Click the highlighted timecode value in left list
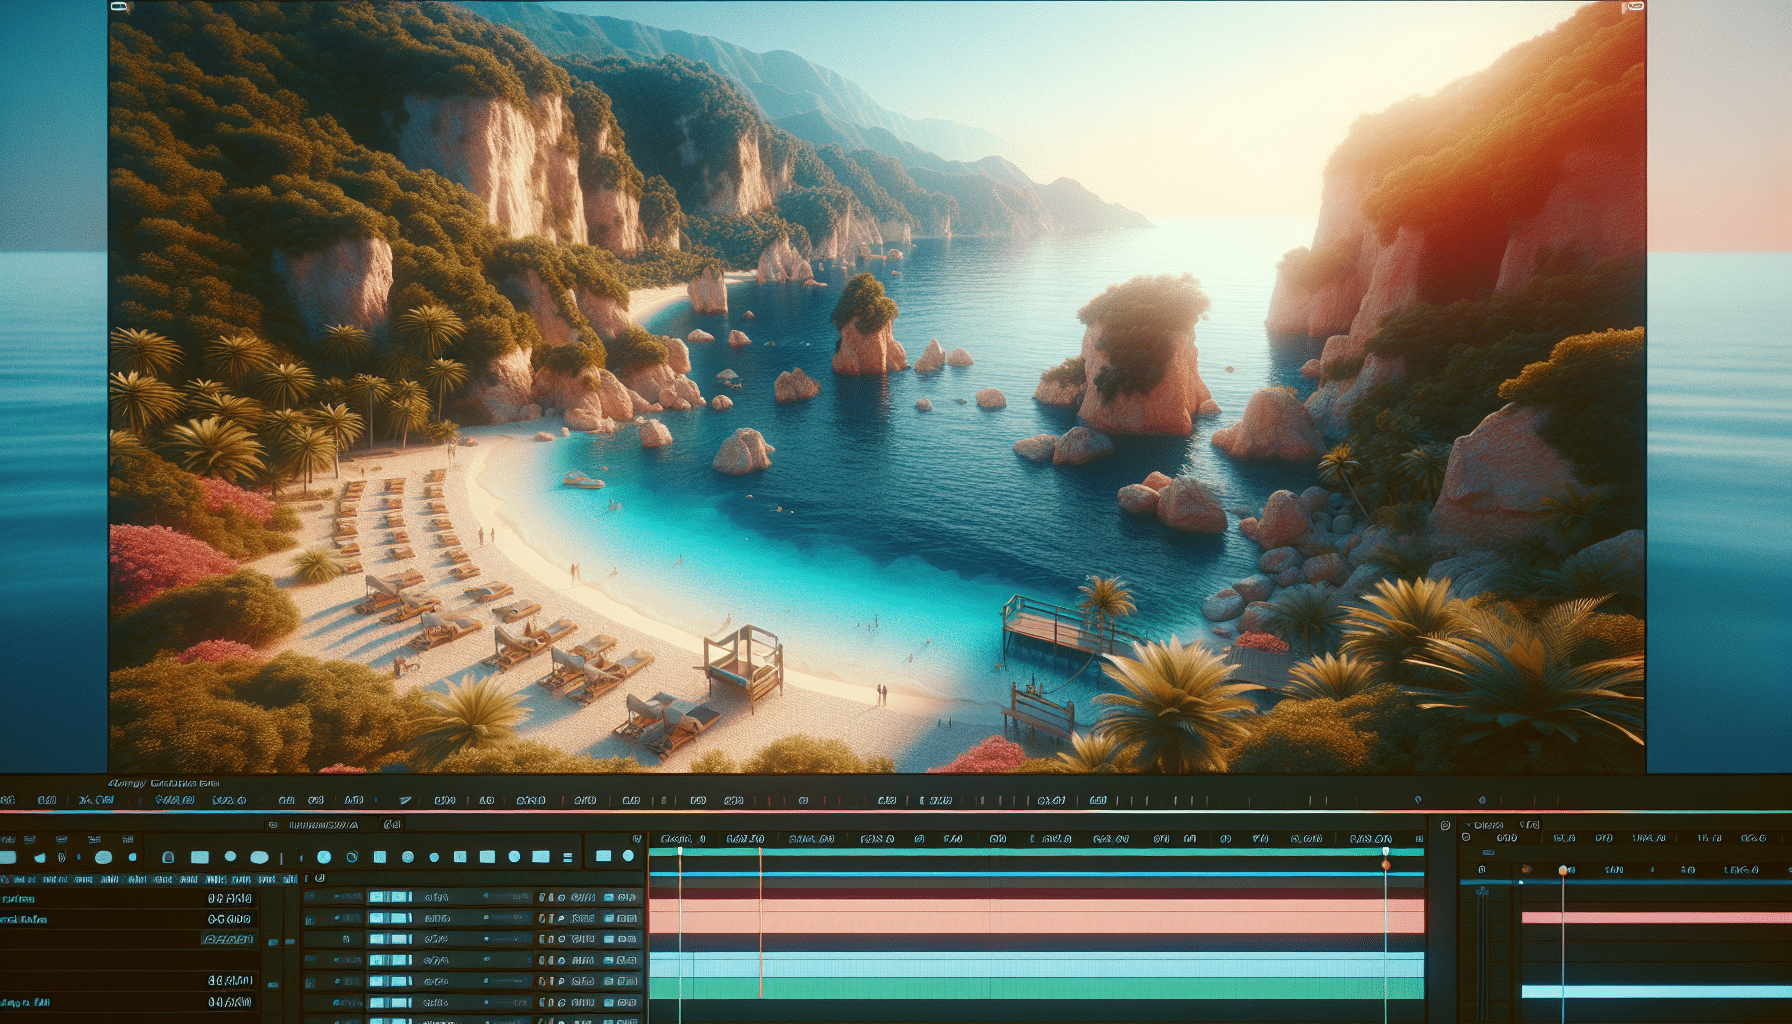 coord(228,939)
